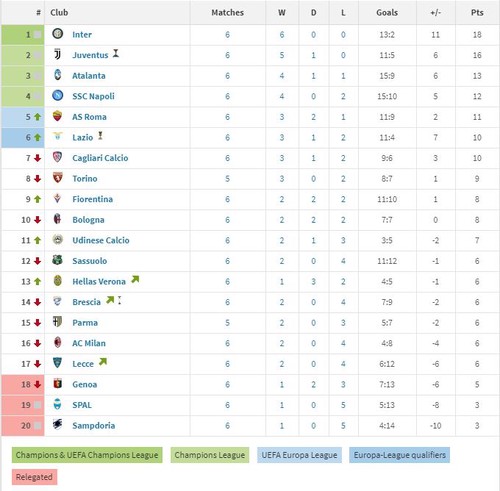Click the green promoted arrow beside Hellas Verona
Image resolution: width=500 pixels, height=491 pixels.
point(135,279)
